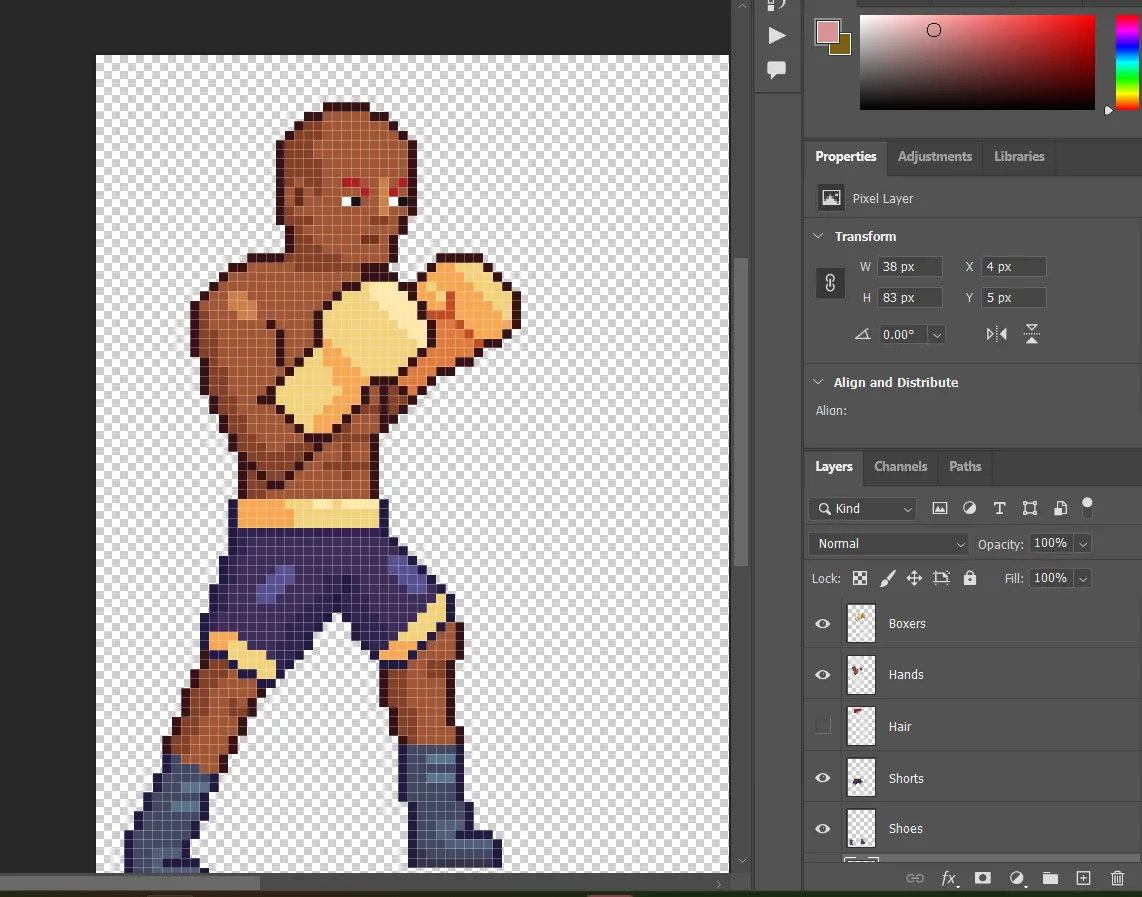This screenshot has height=897, width=1142.
Task: Open the Normal blend mode dropdown
Action: [888, 544]
